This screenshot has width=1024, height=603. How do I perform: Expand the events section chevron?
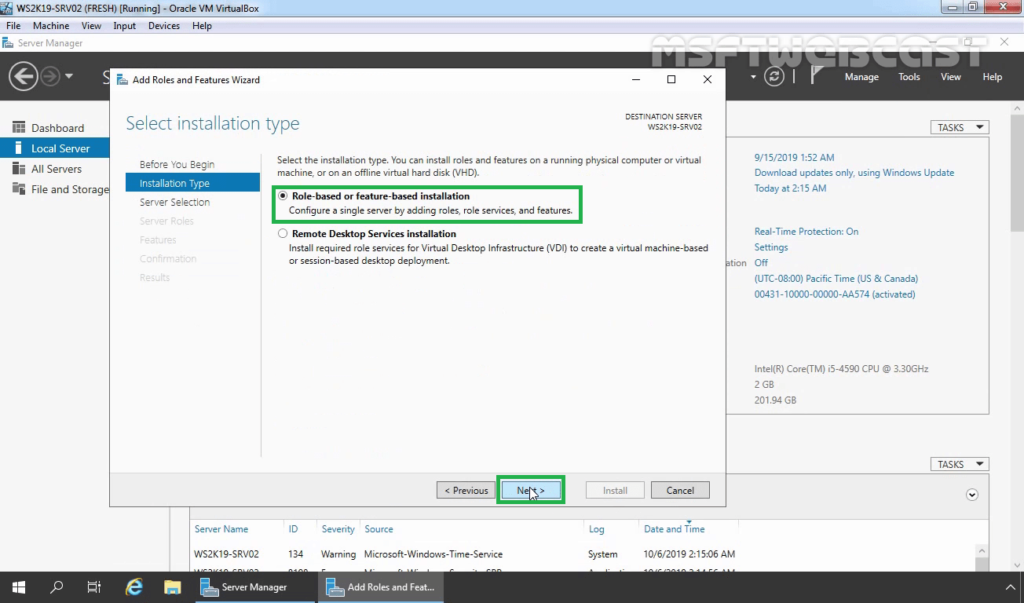972,495
